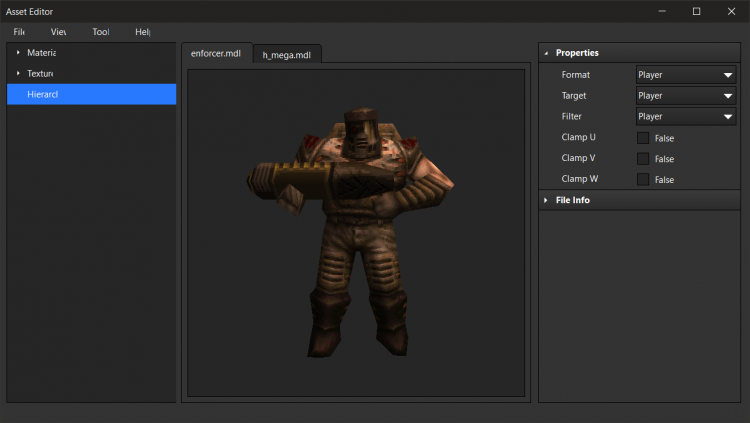This screenshot has width=750, height=423.
Task: Enable the Clamp W checkbox
Action: (x=643, y=180)
